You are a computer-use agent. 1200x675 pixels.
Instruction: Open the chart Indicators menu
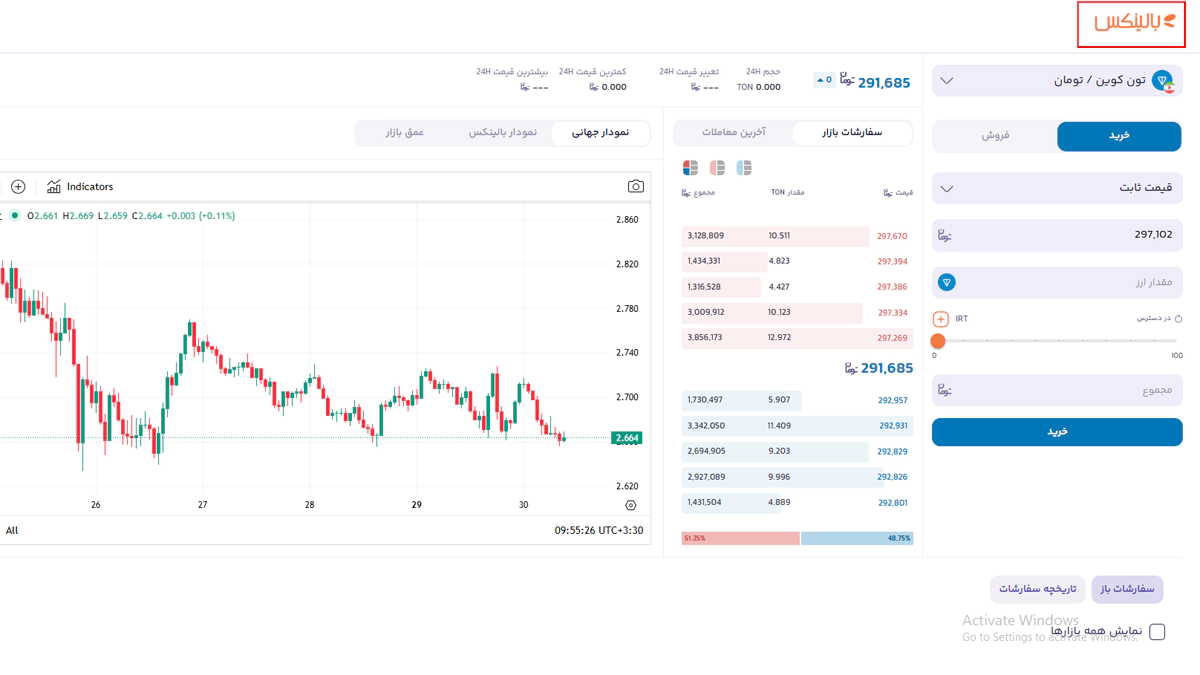point(80,187)
